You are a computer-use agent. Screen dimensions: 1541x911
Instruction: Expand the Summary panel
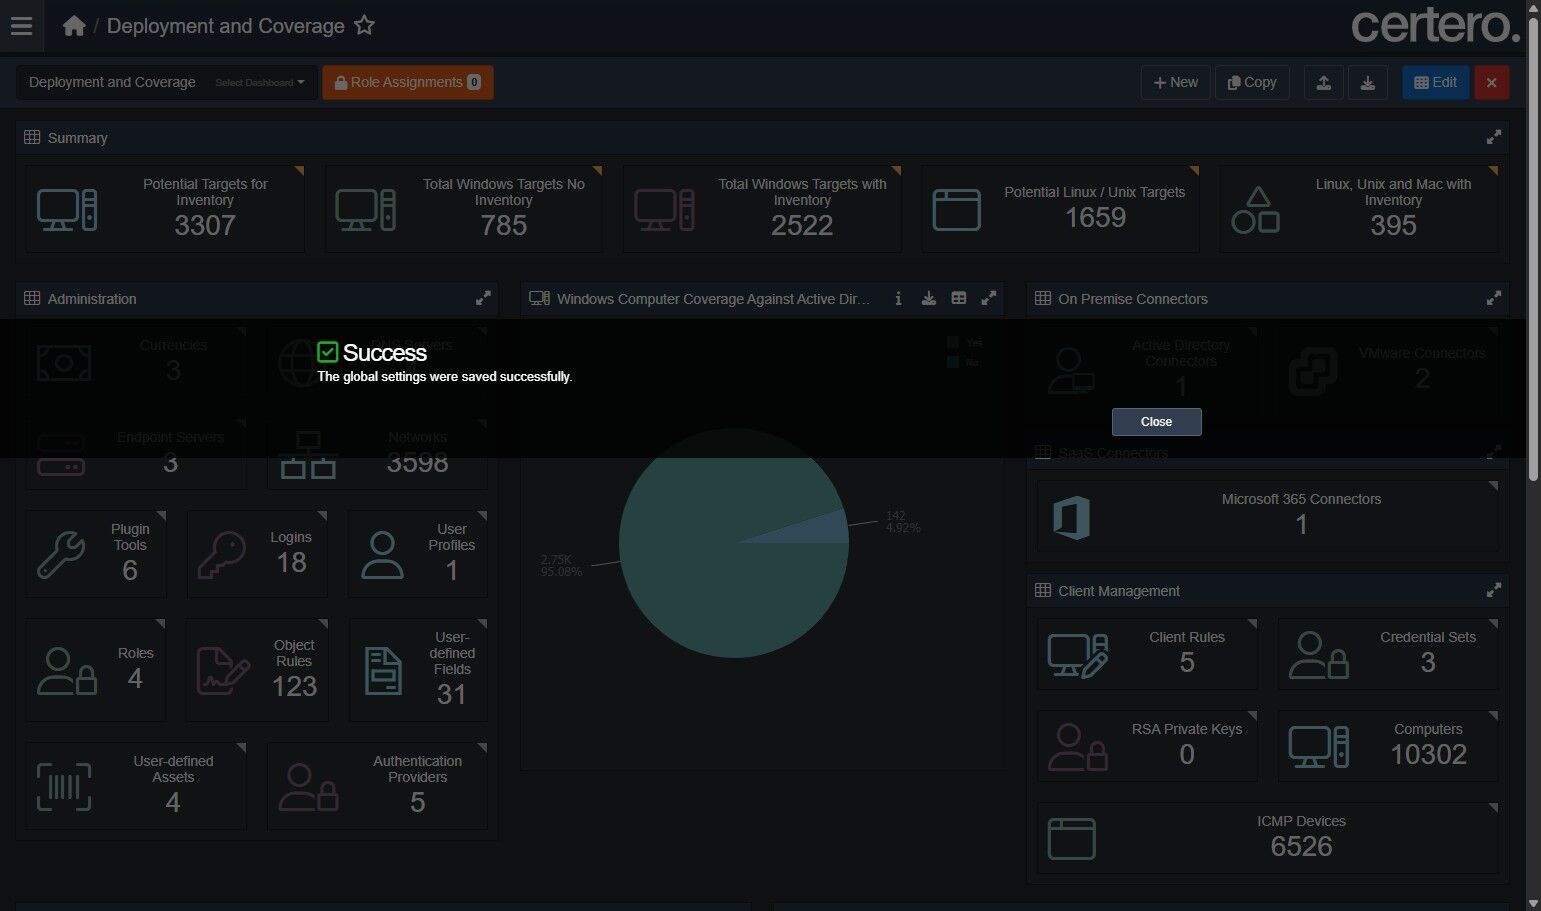pyautogui.click(x=1494, y=137)
